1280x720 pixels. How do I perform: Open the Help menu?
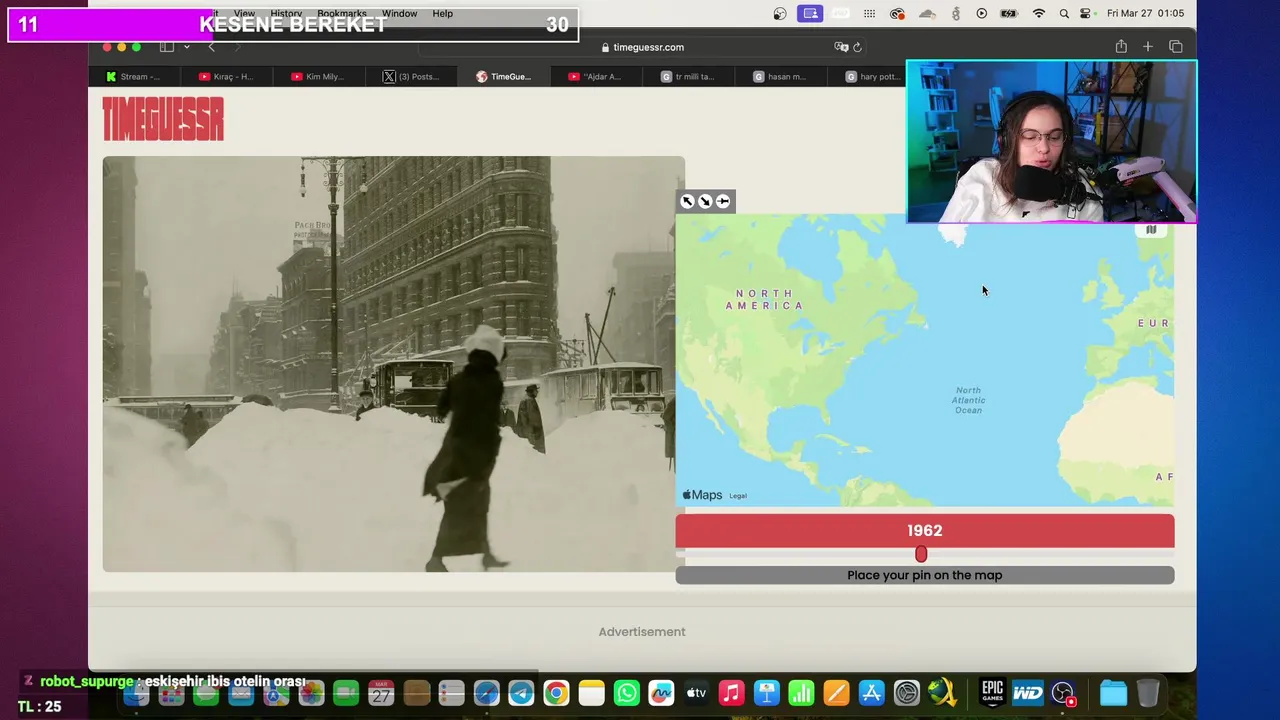(443, 13)
